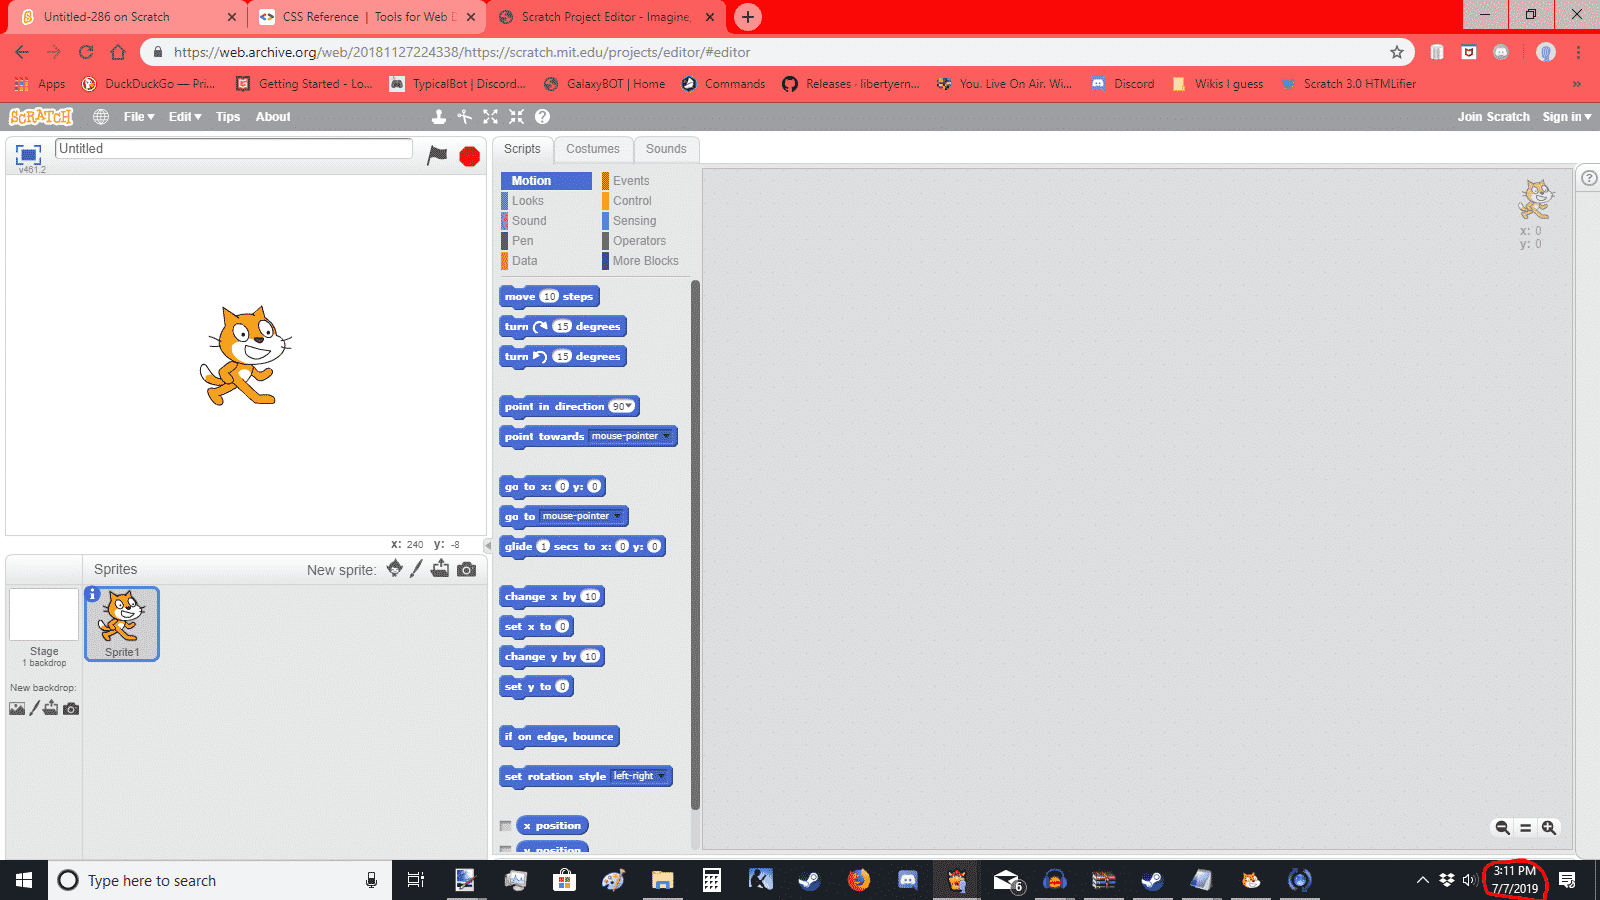Image resolution: width=1600 pixels, height=900 pixels.
Task: Take new sprite photo with camera icon
Action: point(466,569)
